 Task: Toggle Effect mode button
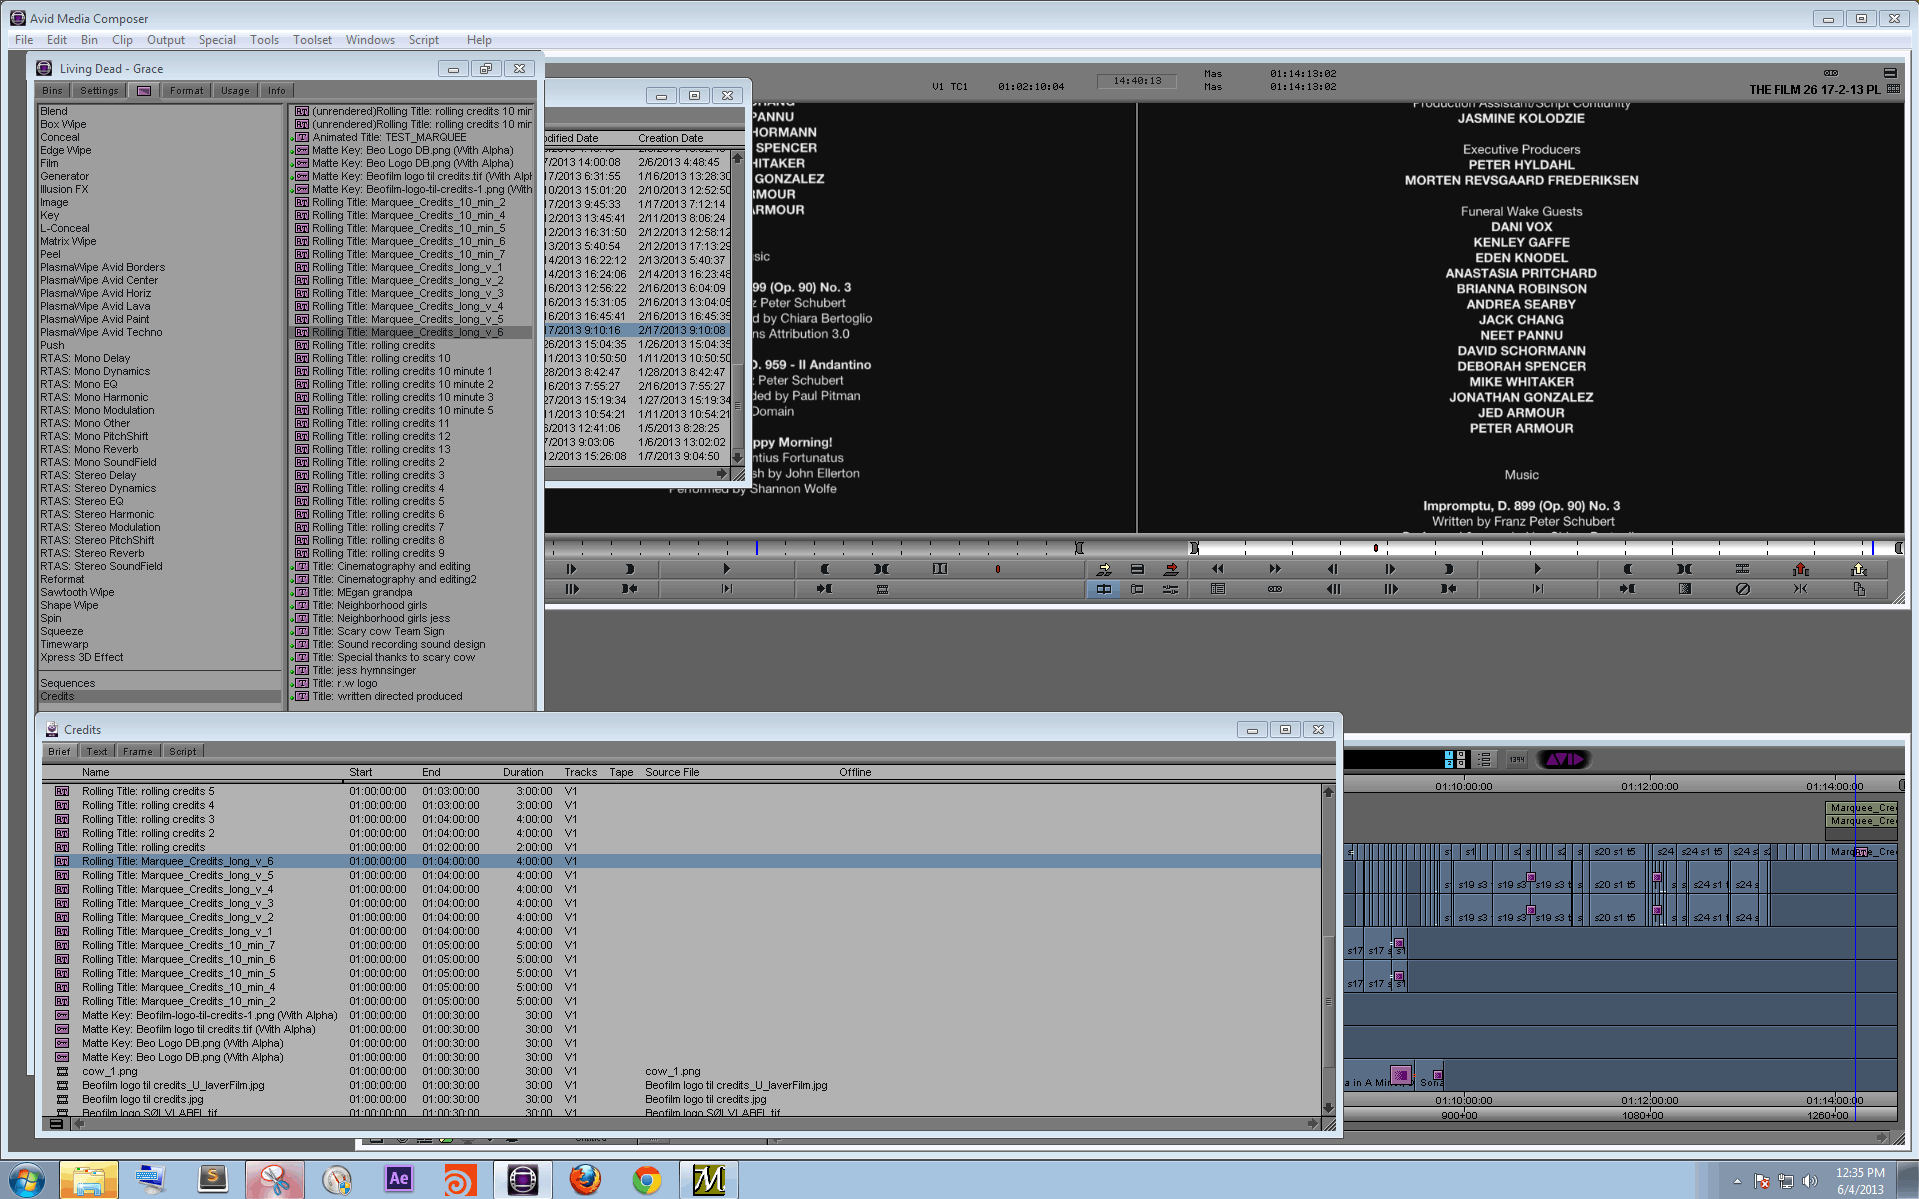[1170, 589]
